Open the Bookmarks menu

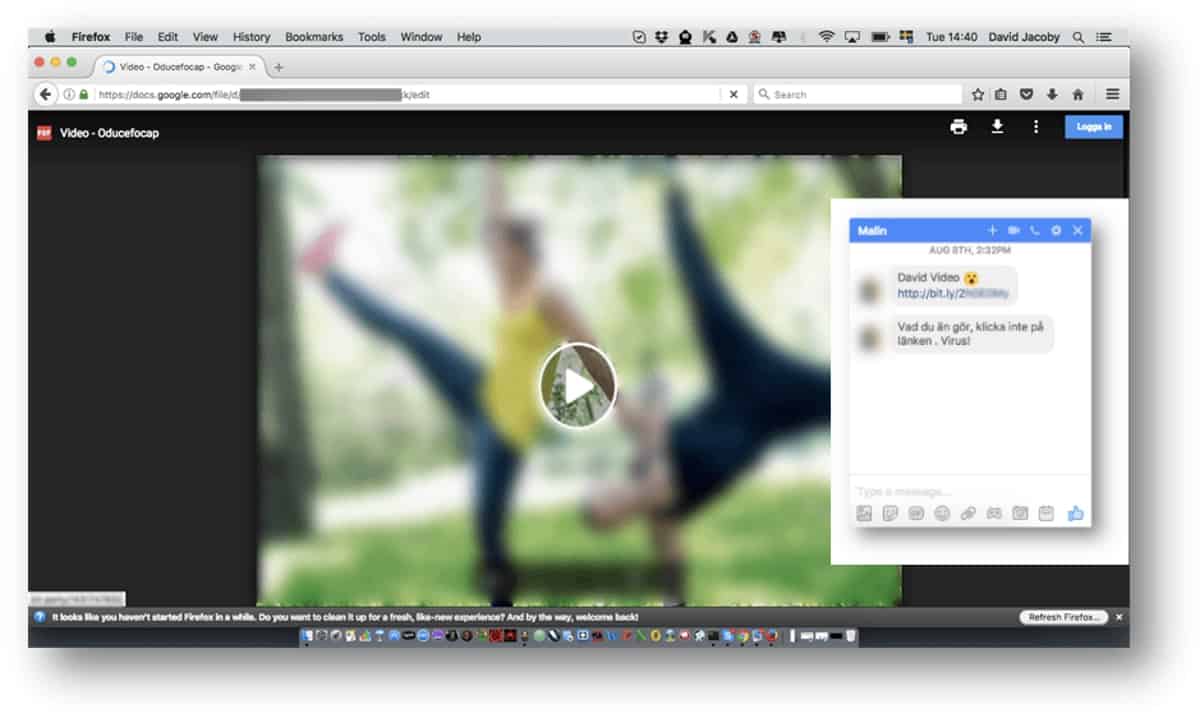pos(314,37)
